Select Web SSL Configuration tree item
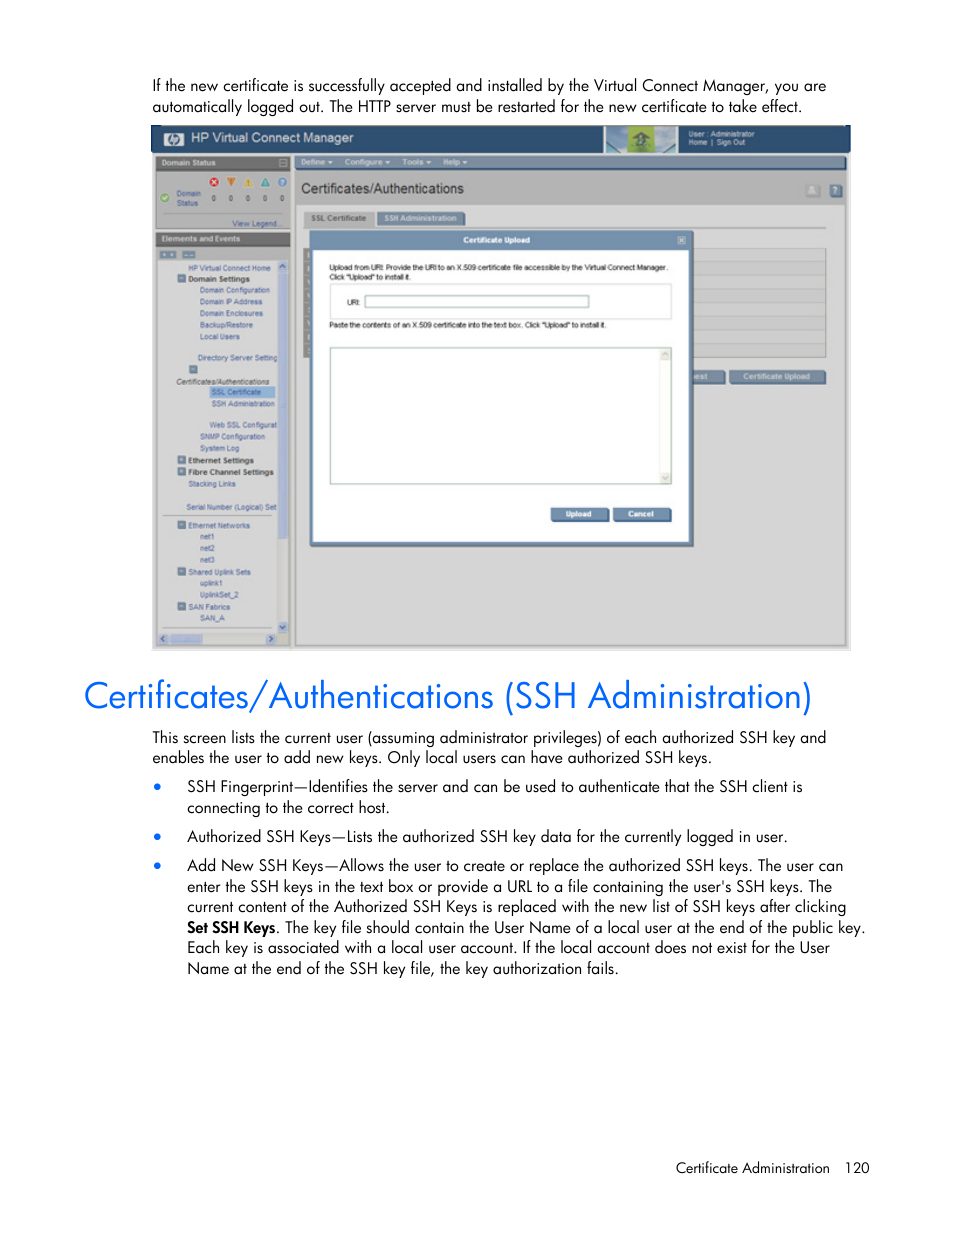 [243, 425]
